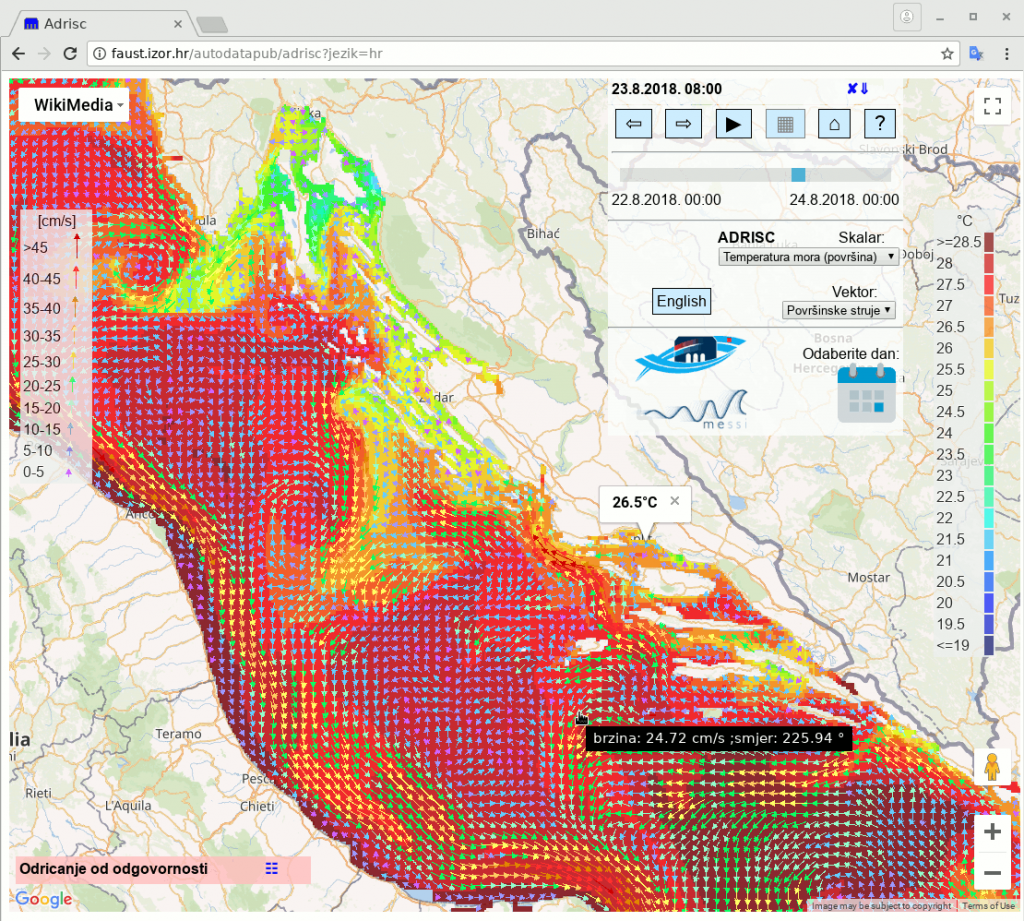Image resolution: width=1024 pixels, height=921 pixels.
Task: Enter fullscreen map view
Action: coord(992,107)
